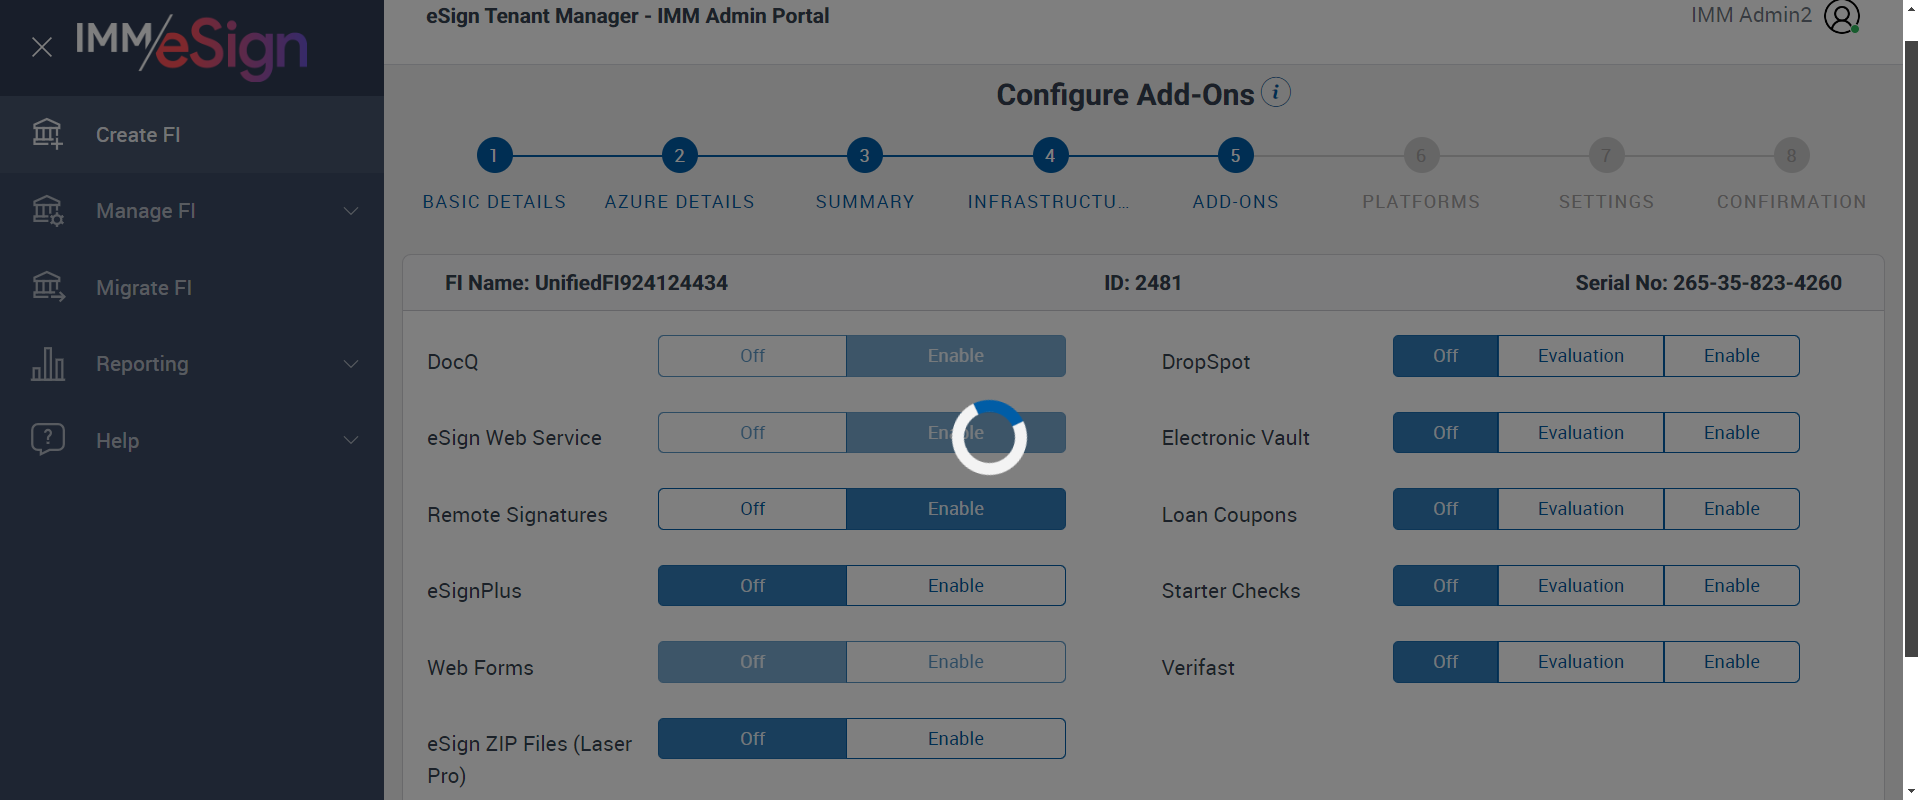
Task: Click the Create FI bank icon
Action: [x=47, y=134]
